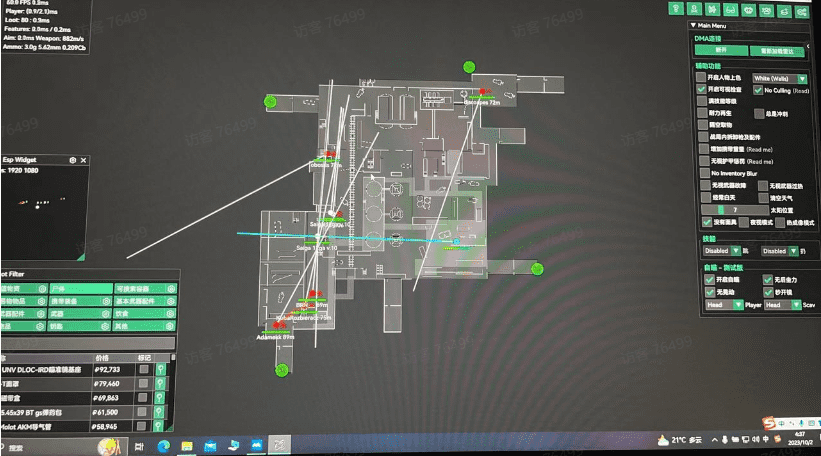The height and width of the screenshot is (456, 821).
Task: Adjust the 太阳位置 slider showing 7
Action: tap(736, 209)
